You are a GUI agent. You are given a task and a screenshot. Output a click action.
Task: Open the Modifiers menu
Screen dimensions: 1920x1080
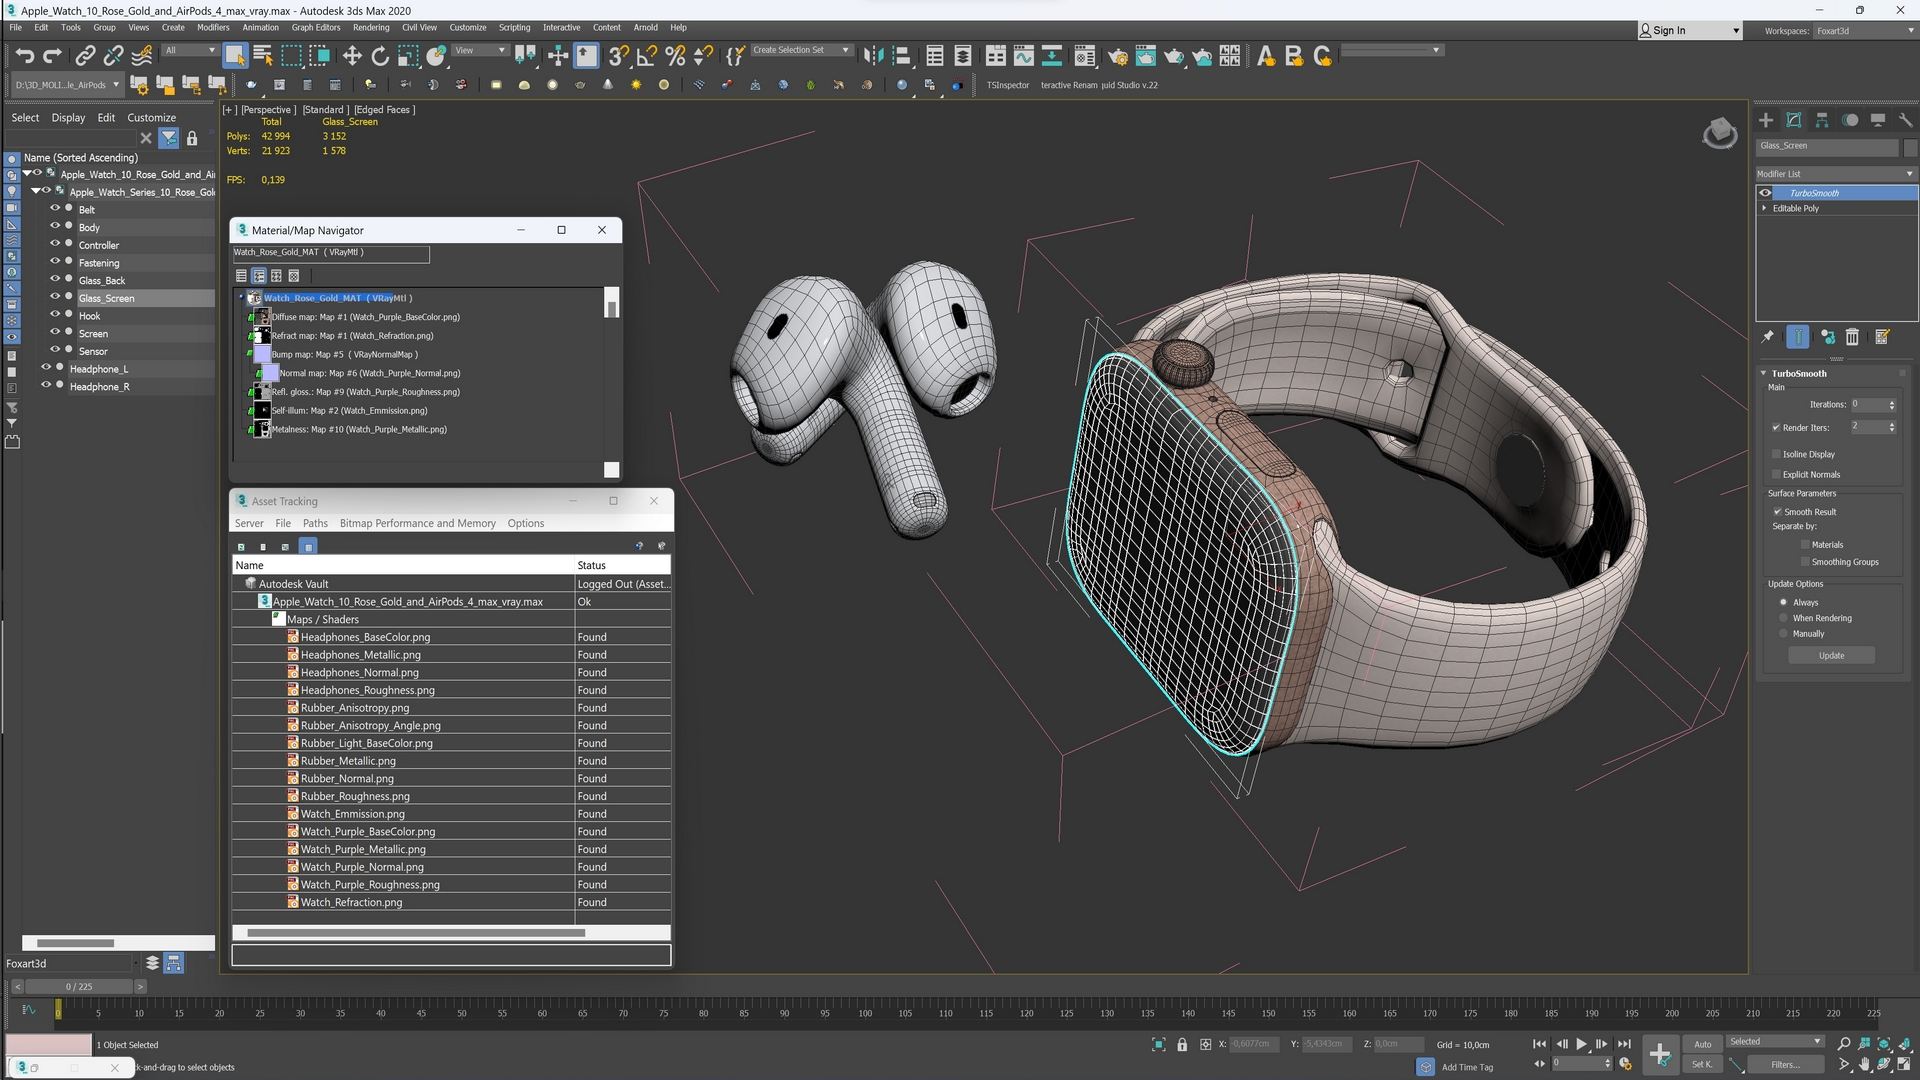coord(213,28)
